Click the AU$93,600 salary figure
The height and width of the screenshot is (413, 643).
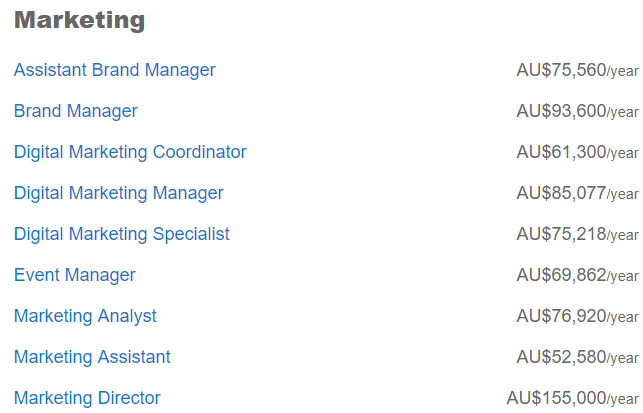(561, 111)
